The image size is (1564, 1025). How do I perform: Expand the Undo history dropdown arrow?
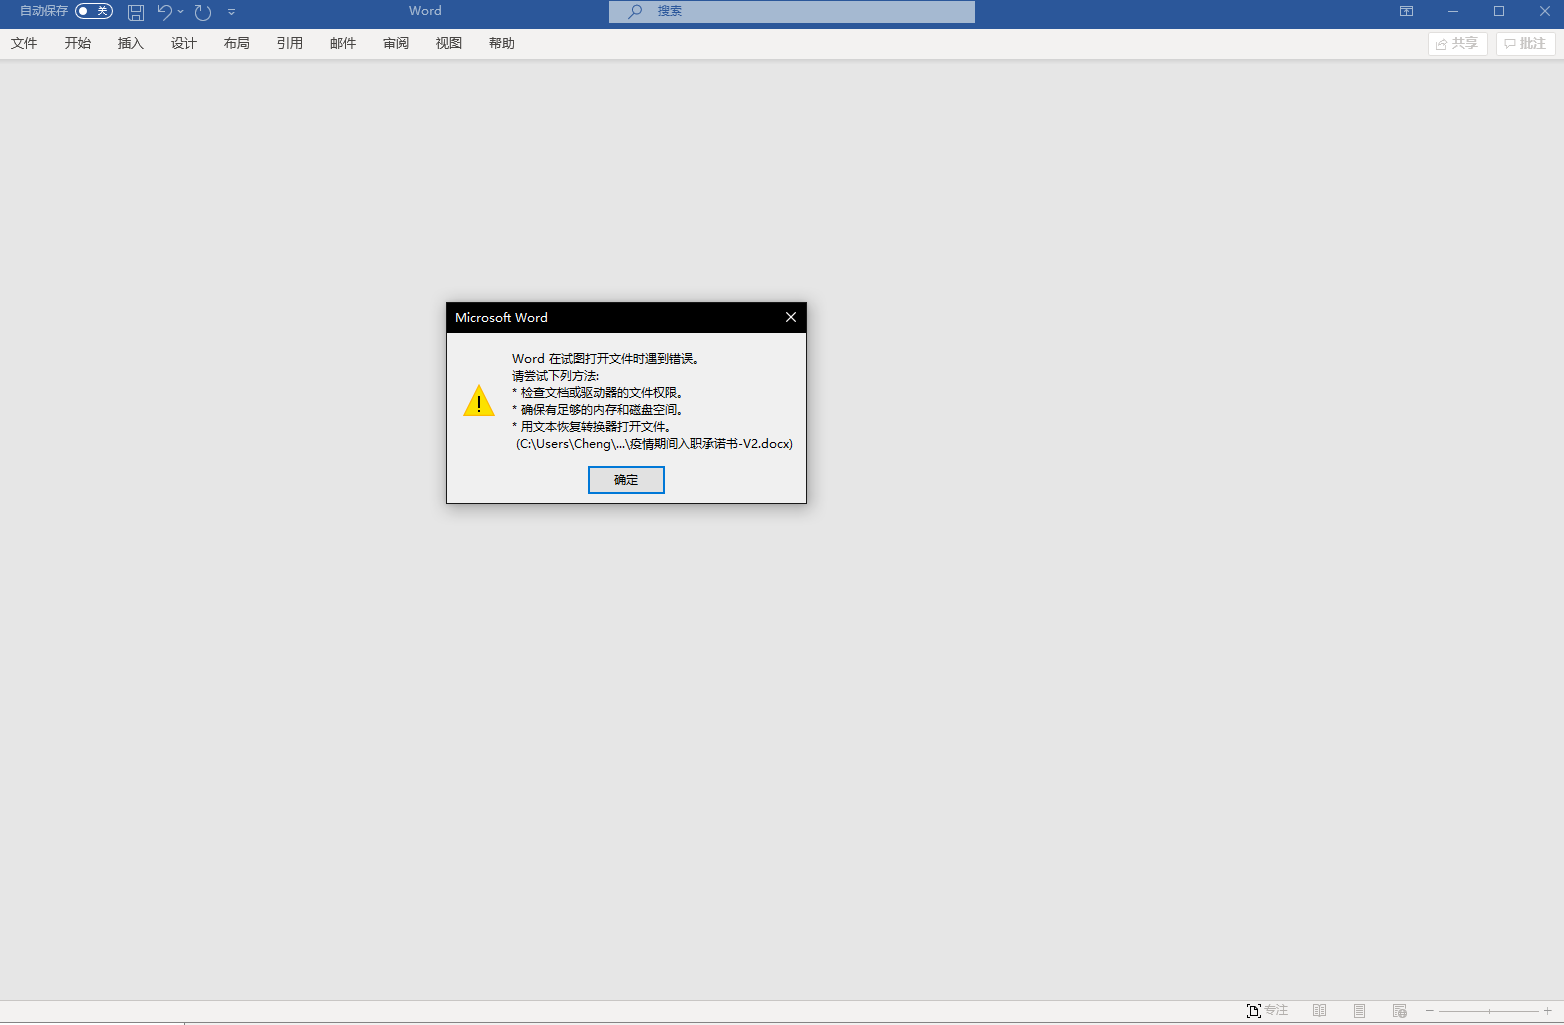181,12
